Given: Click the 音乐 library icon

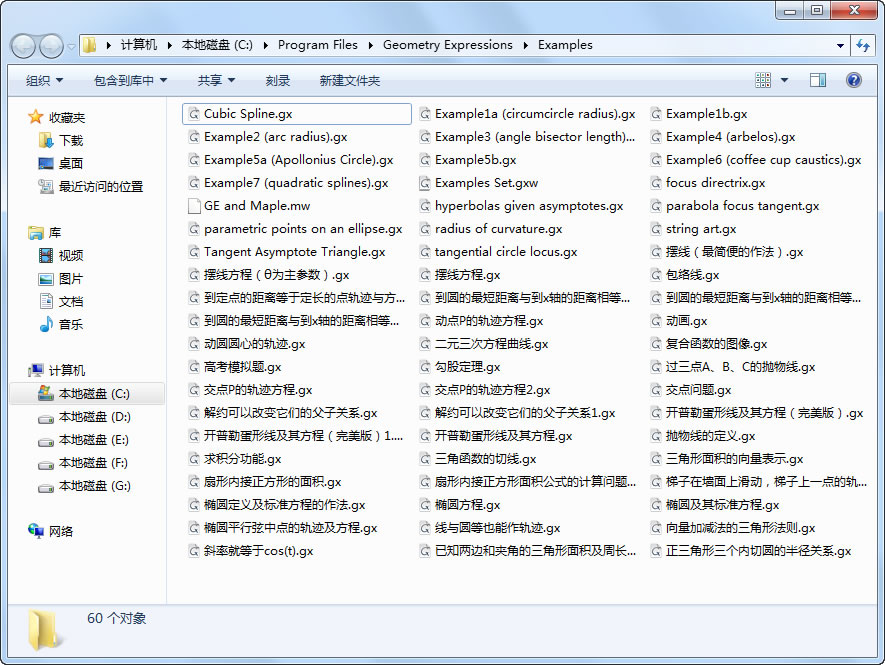Looking at the screenshot, I should 46,325.
